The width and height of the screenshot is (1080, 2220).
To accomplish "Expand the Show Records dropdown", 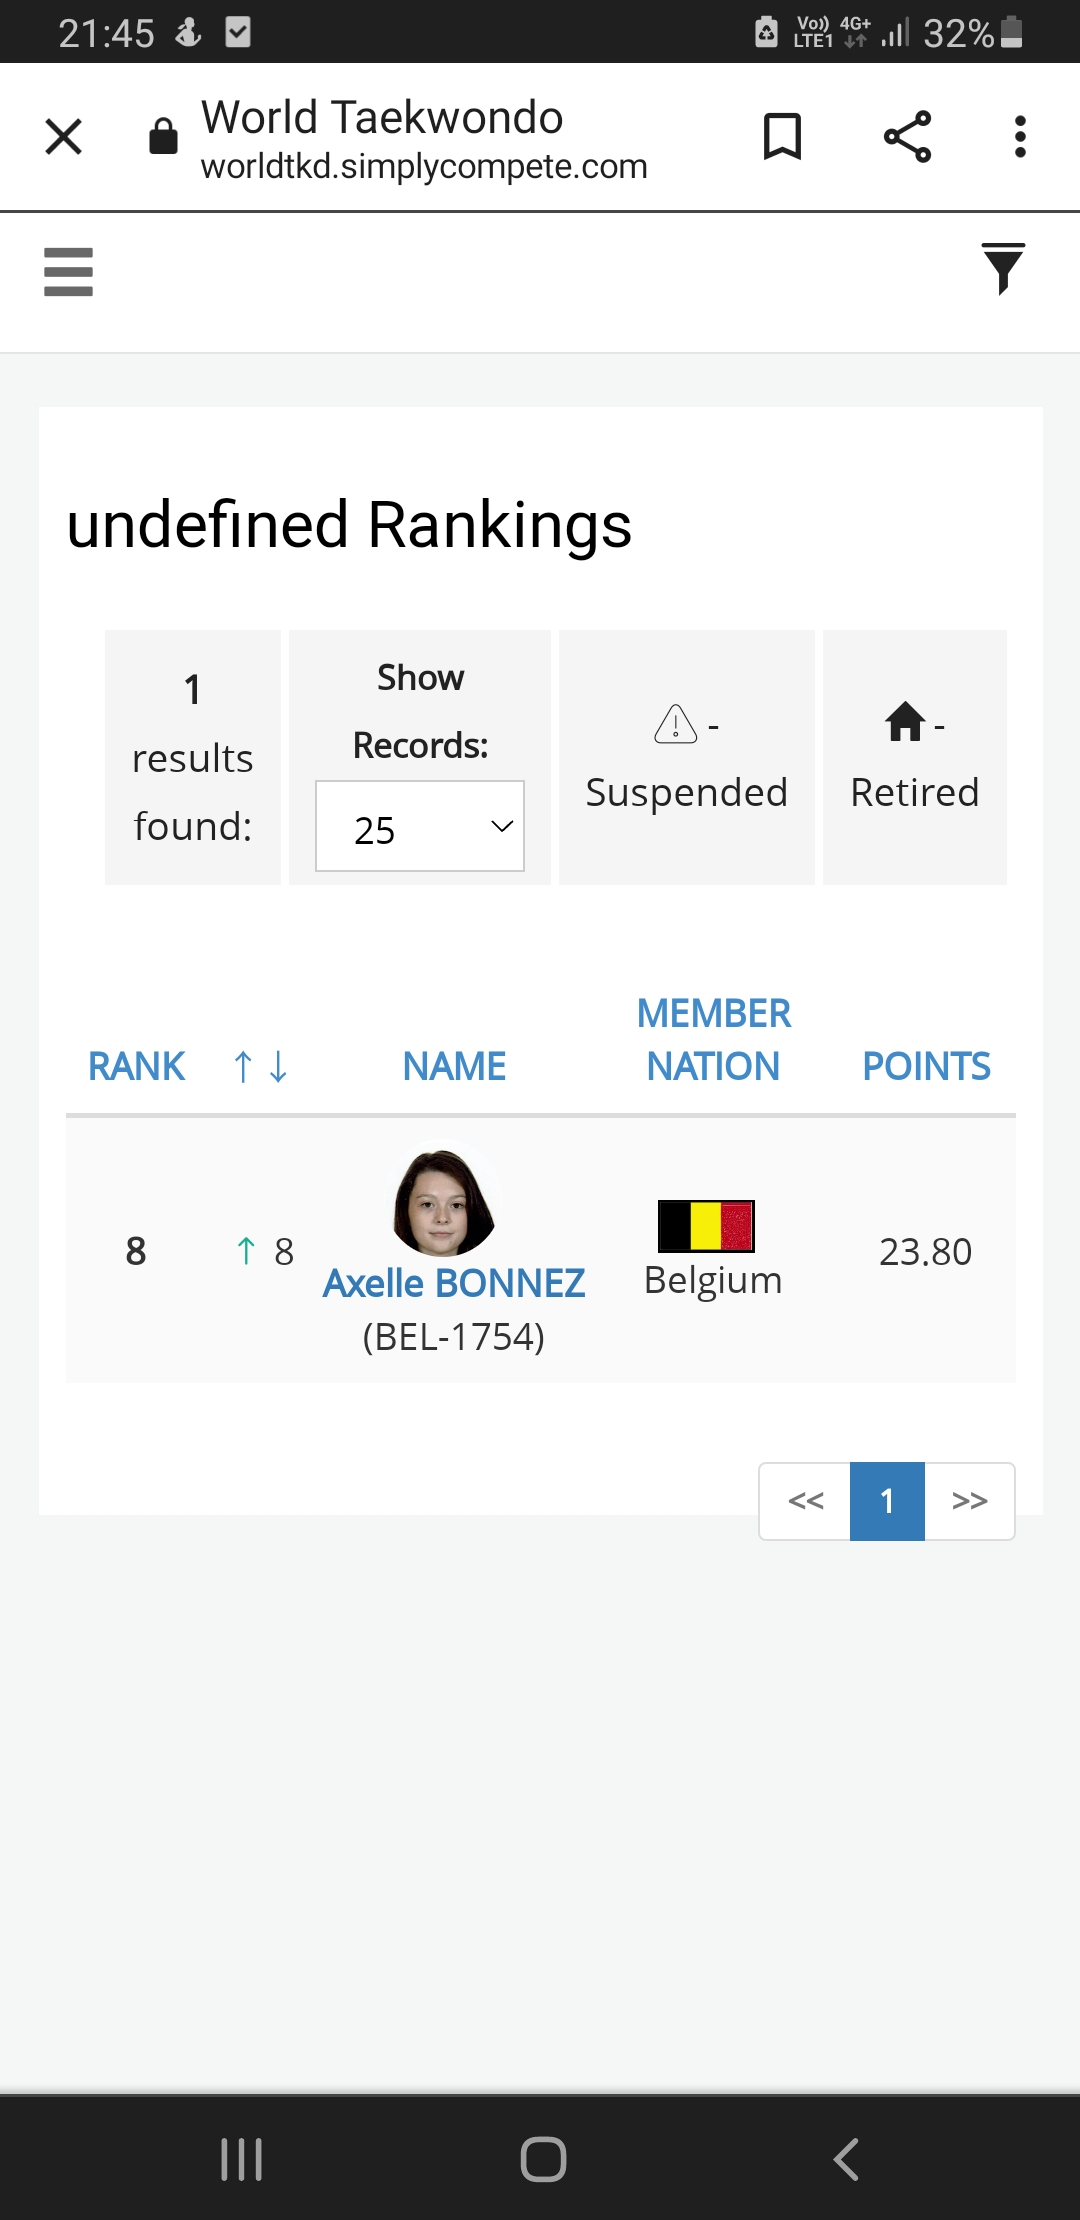I will (x=420, y=826).
